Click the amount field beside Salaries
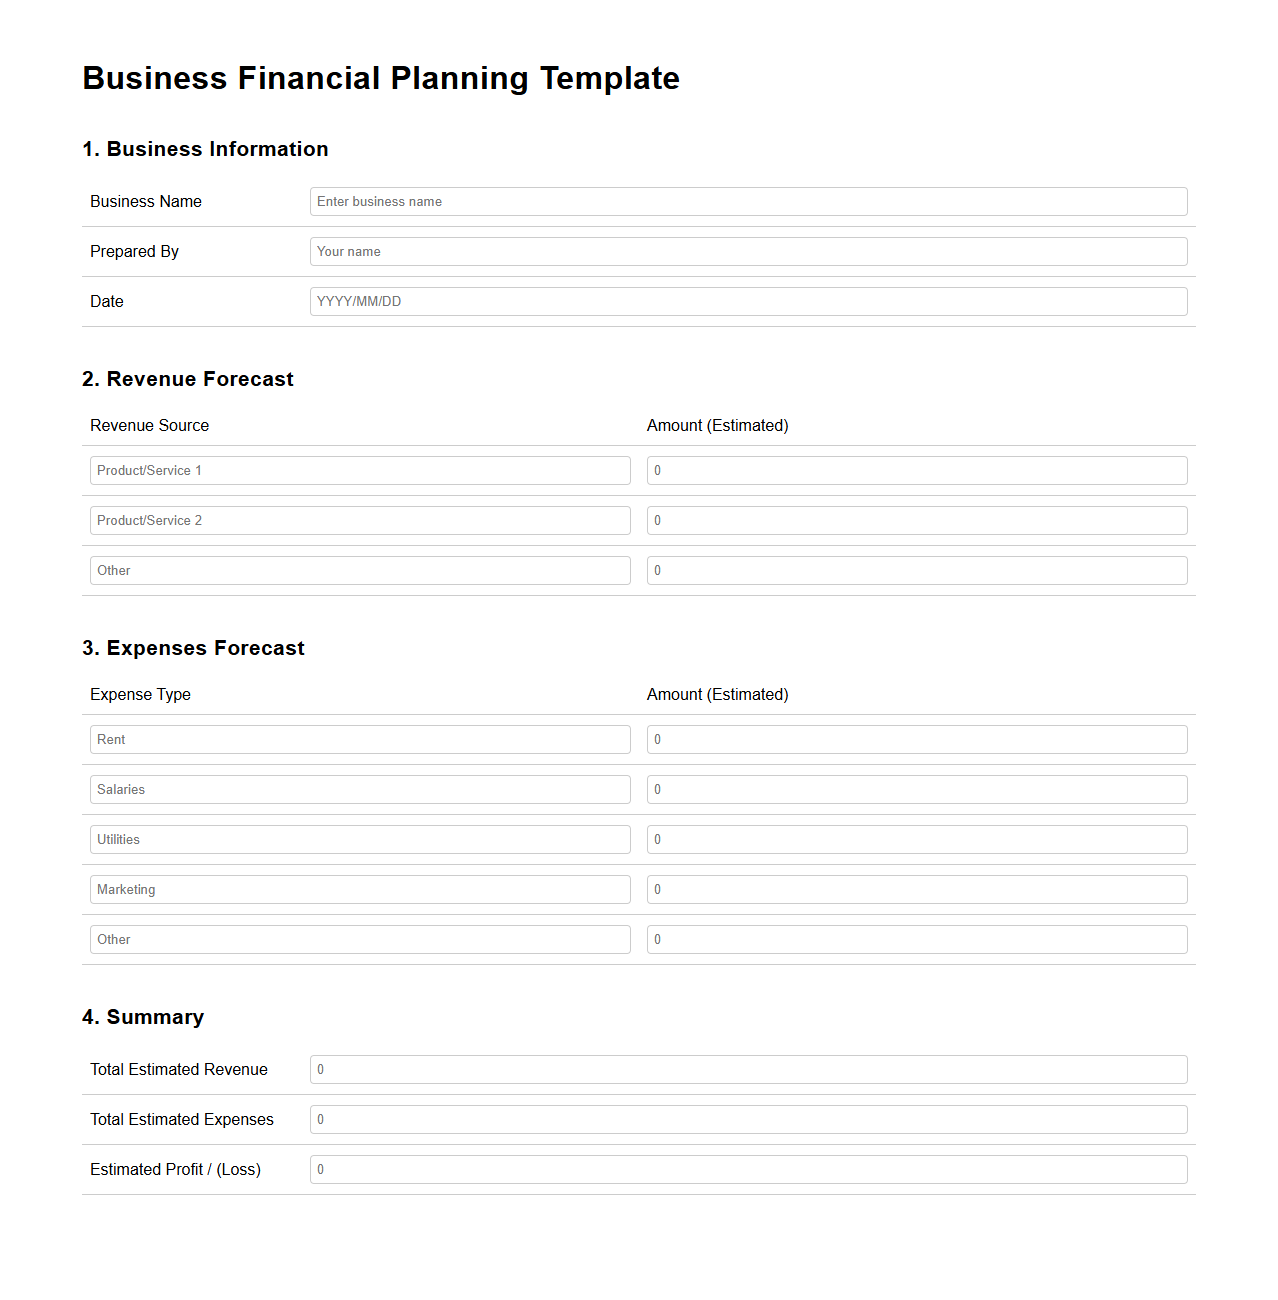Viewport: 1278px width, 1300px height. (916, 789)
